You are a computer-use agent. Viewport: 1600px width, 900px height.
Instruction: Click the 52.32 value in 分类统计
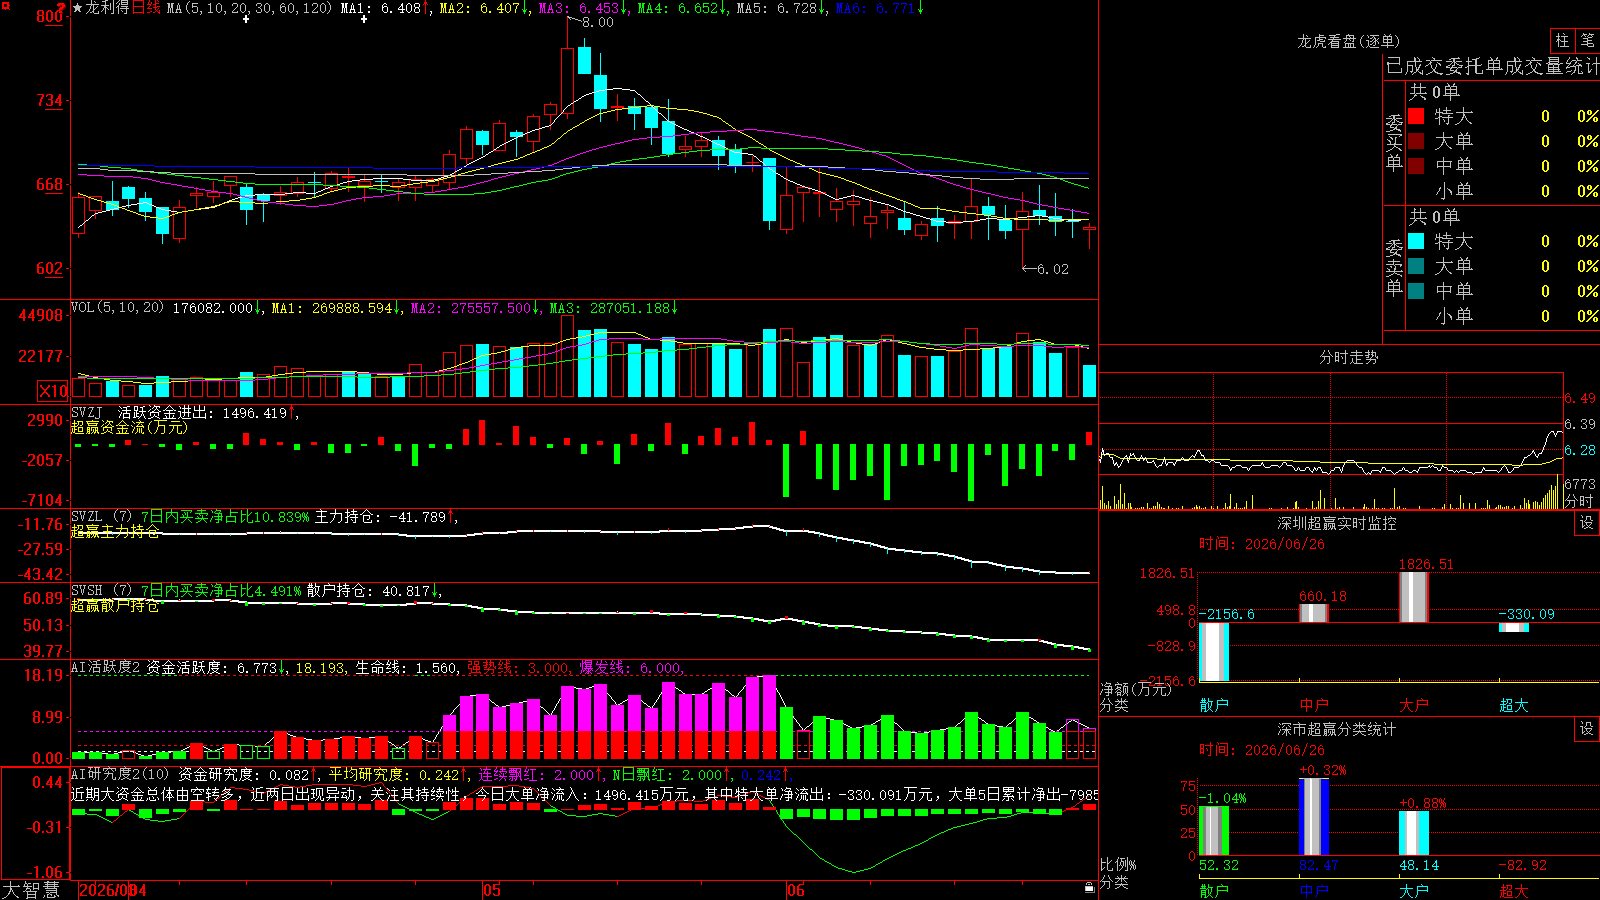tap(1219, 865)
